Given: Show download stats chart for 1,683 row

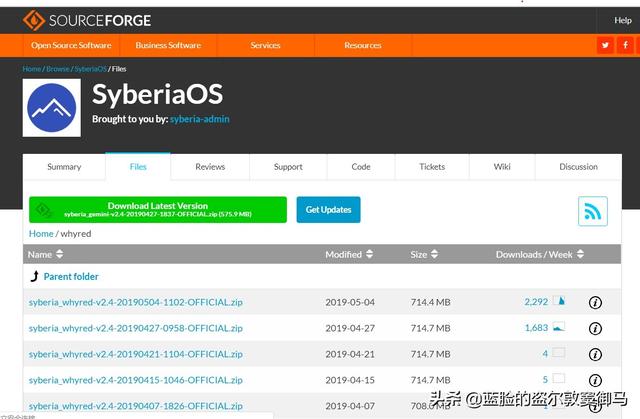Looking at the screenshot, I should 559,327.
